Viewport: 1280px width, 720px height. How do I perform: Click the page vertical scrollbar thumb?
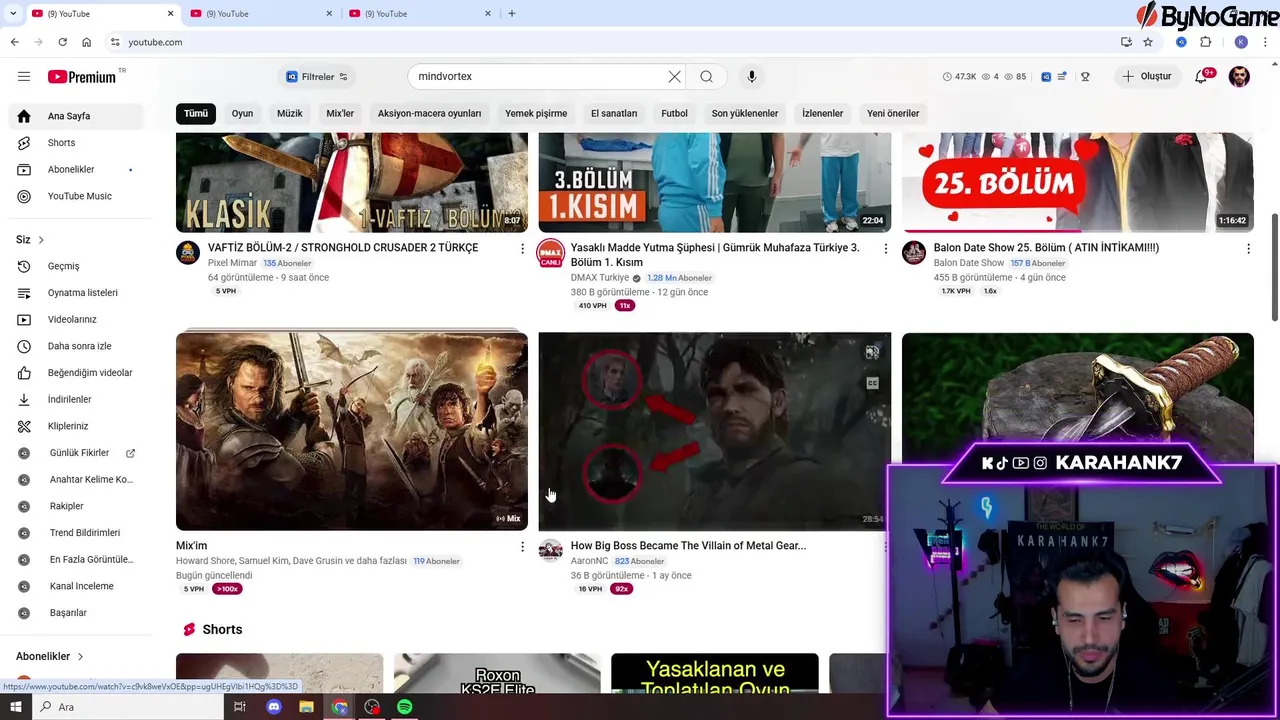(1274, 267)
